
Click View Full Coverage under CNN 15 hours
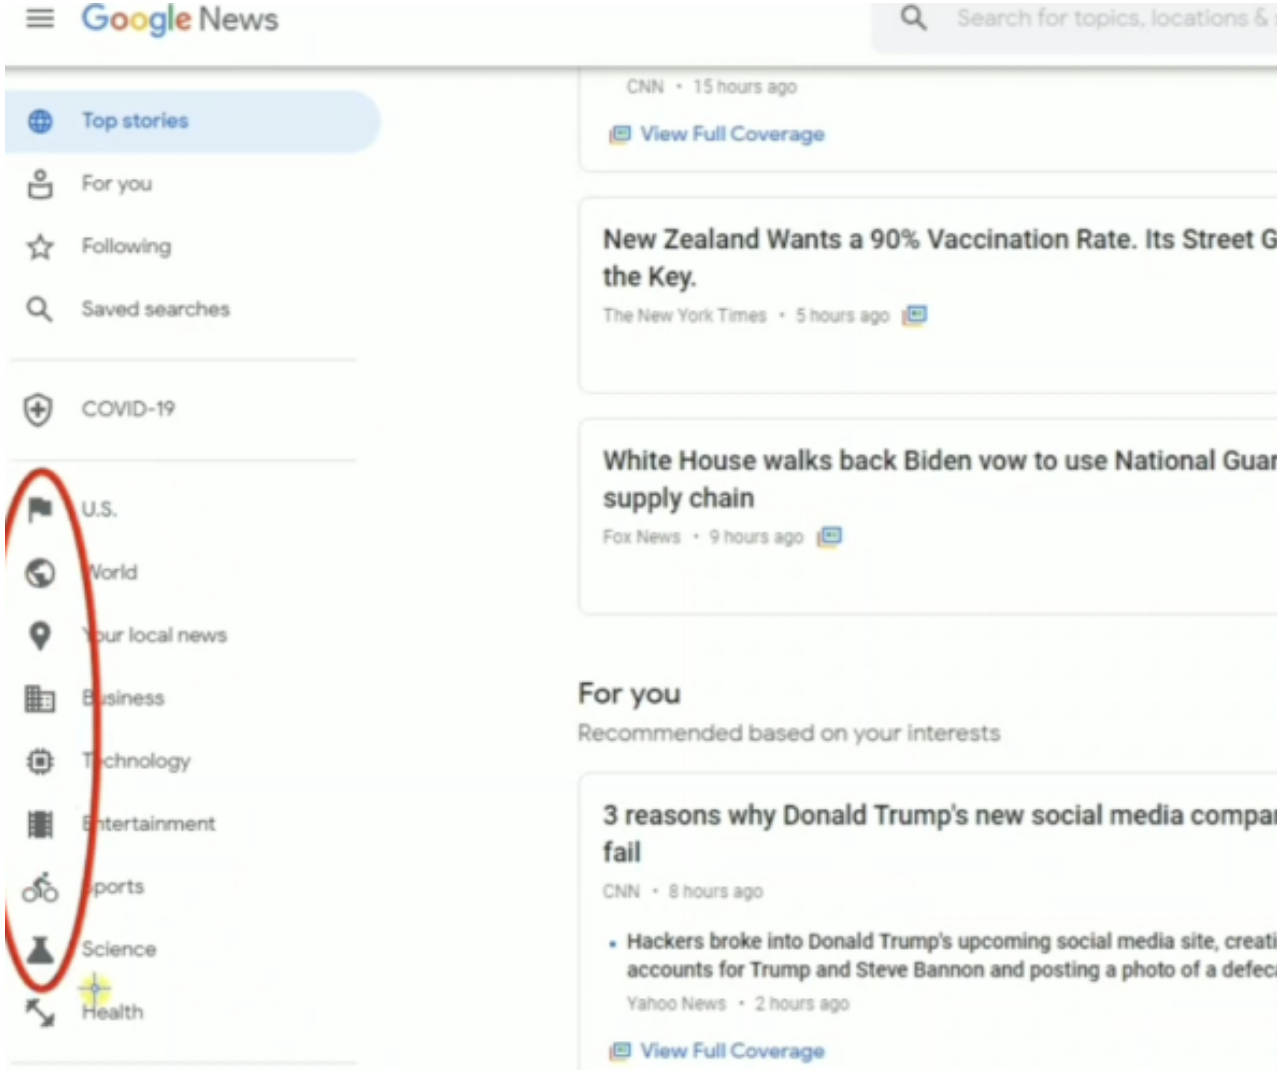tap(732, 134)
